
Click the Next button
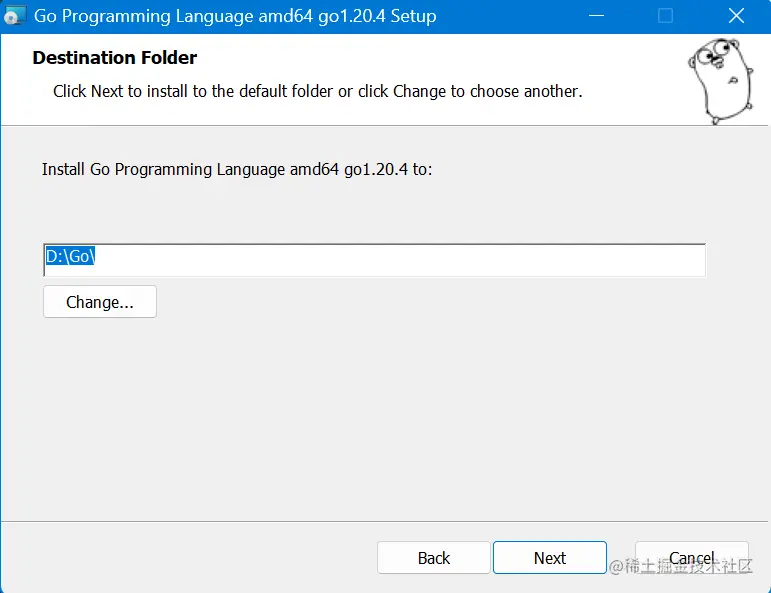point(550,558)
